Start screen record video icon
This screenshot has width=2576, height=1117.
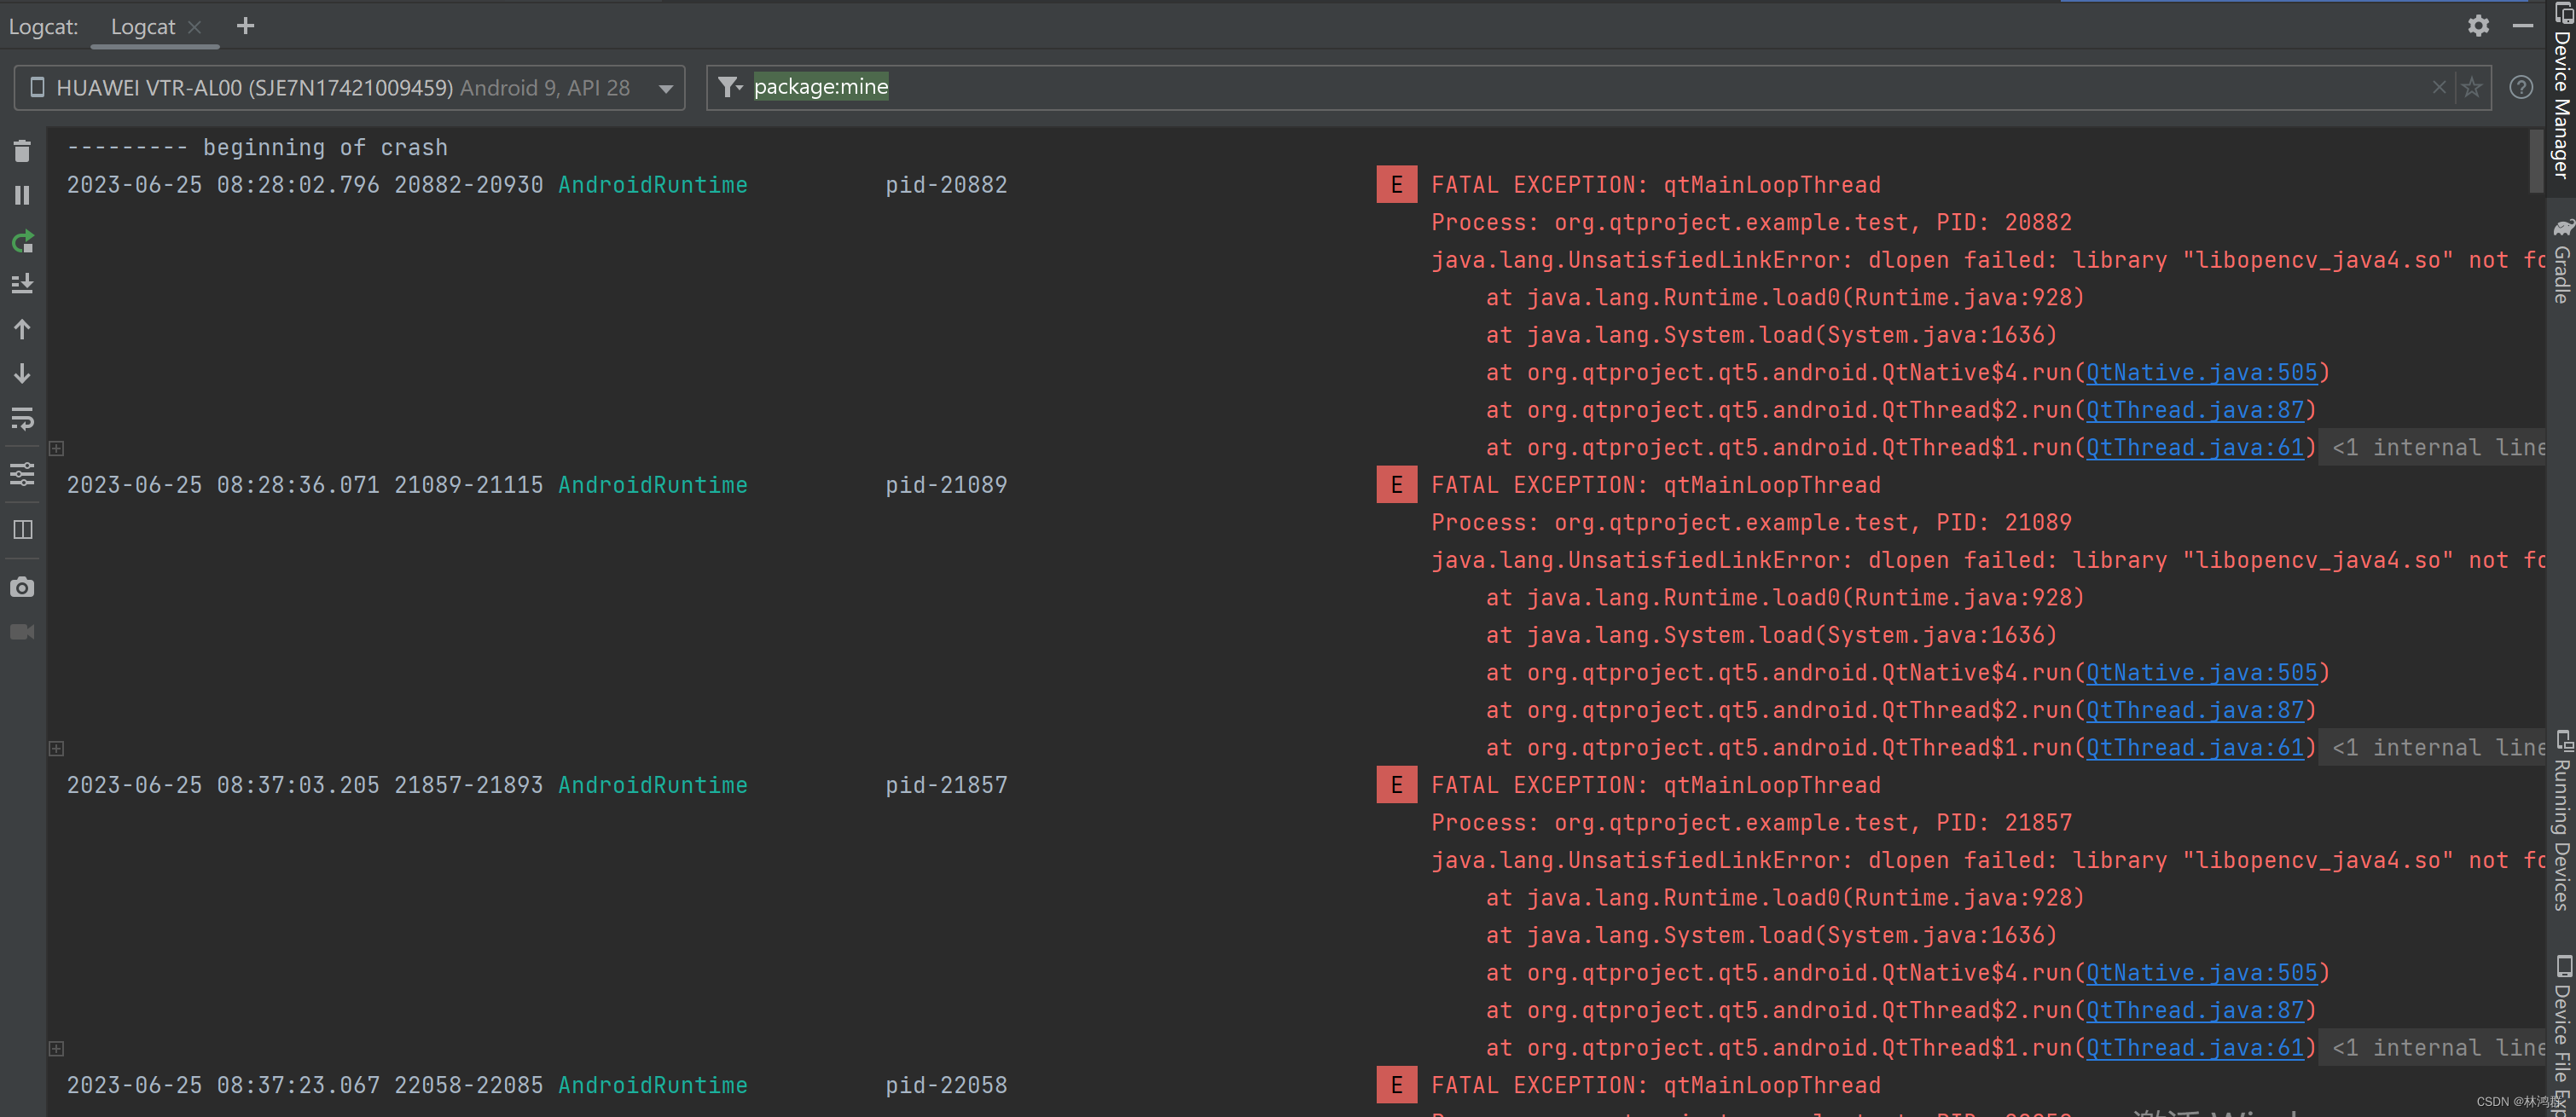(22, 632)
